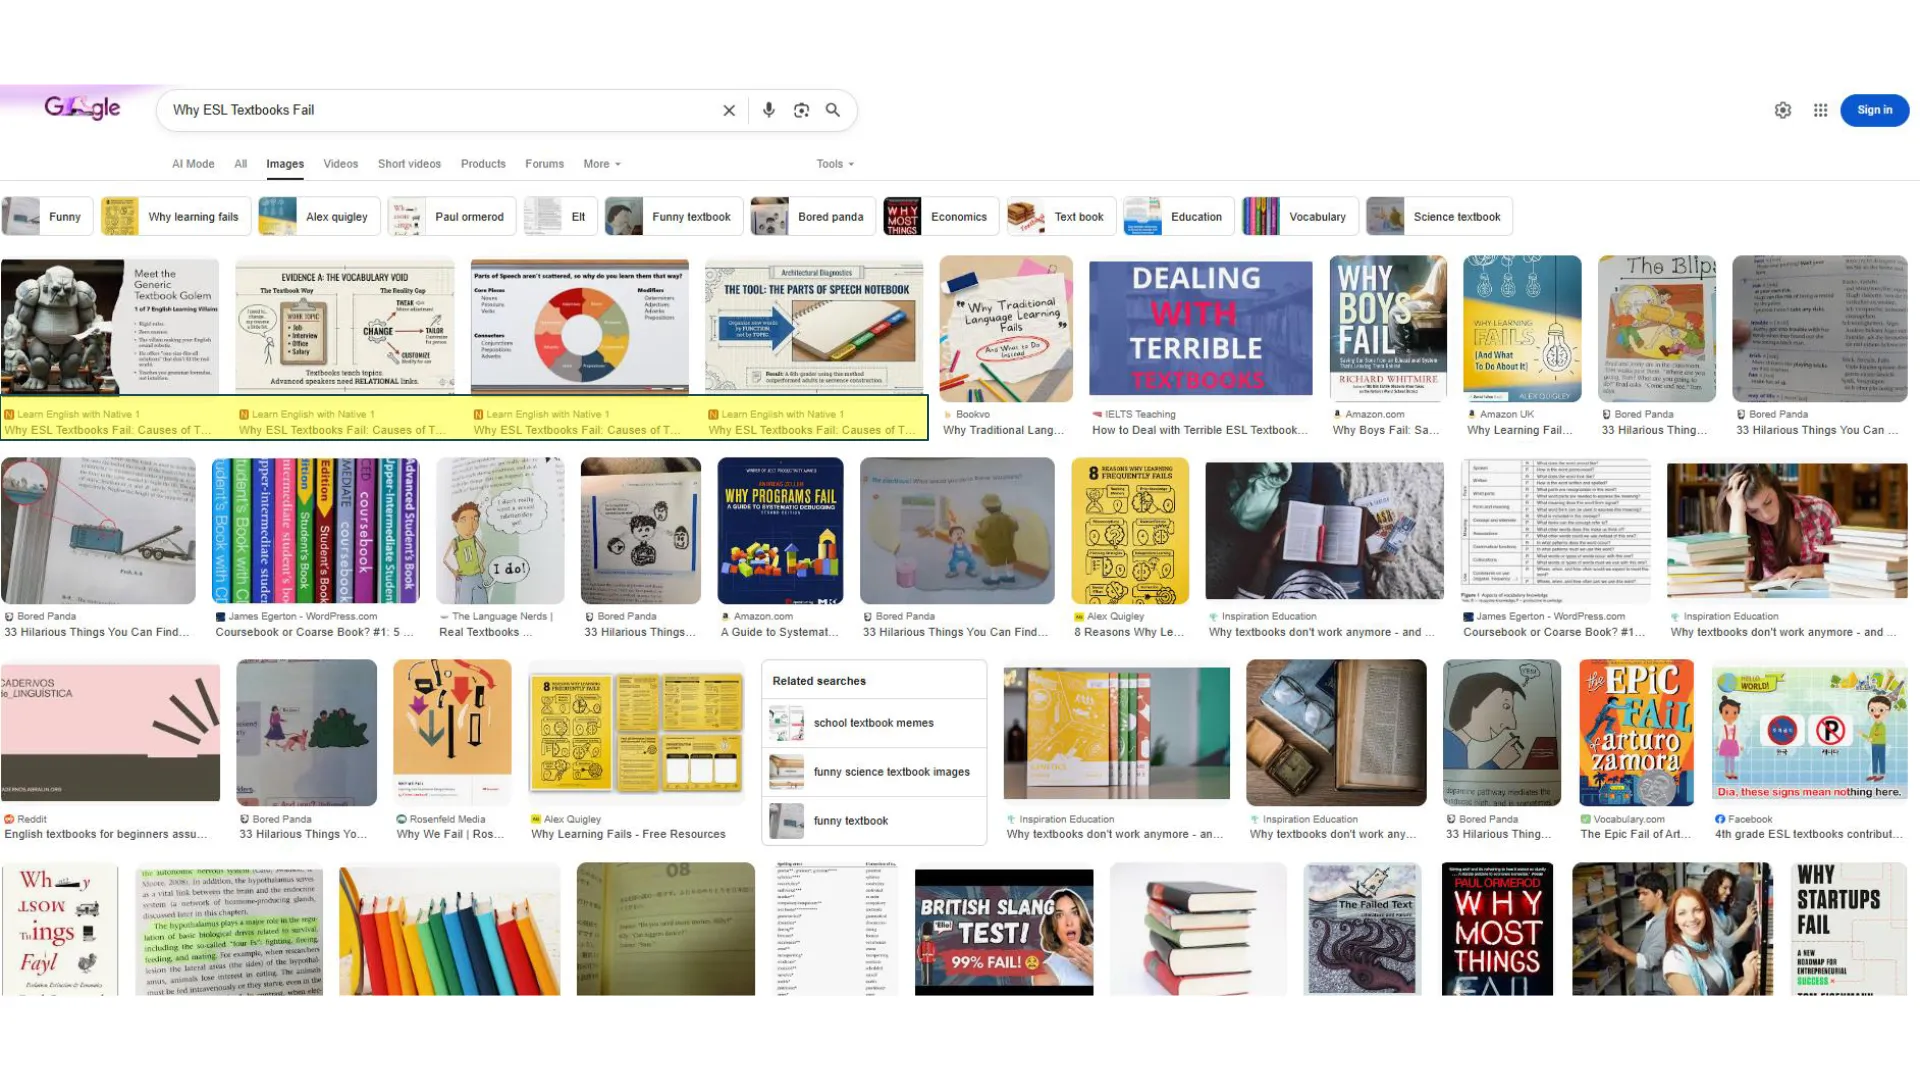
Task: Click the Sign in button
Action: coord(1874,110)
